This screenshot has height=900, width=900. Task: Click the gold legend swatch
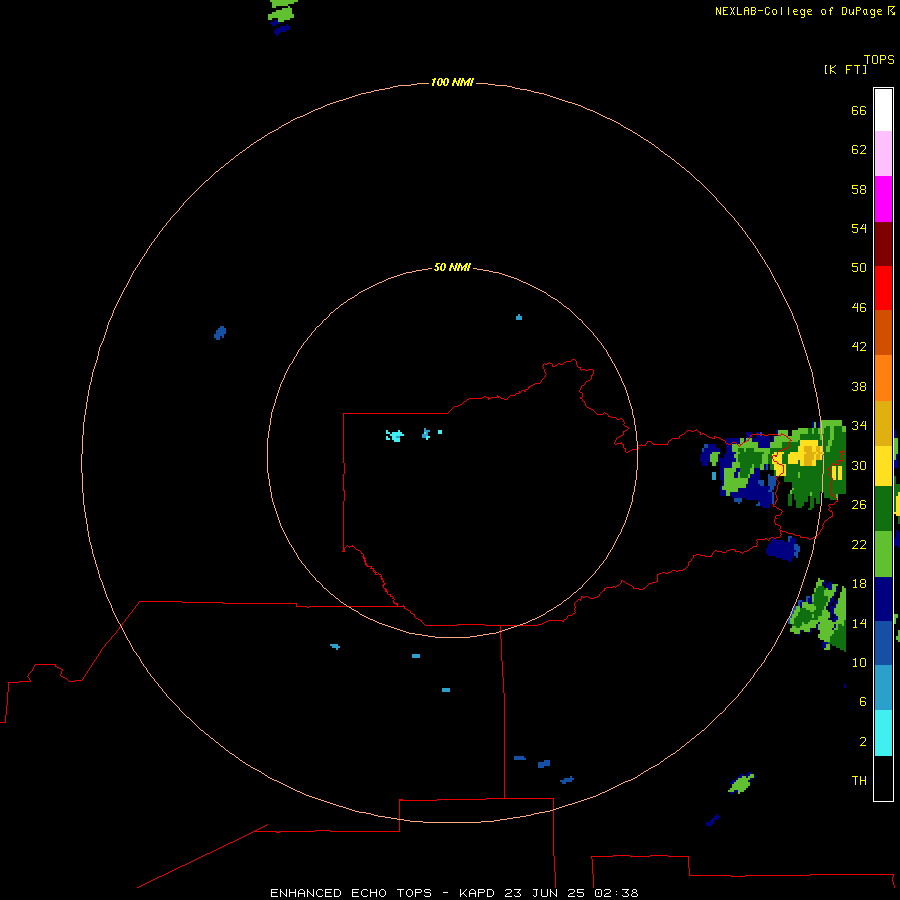[883, 423]
